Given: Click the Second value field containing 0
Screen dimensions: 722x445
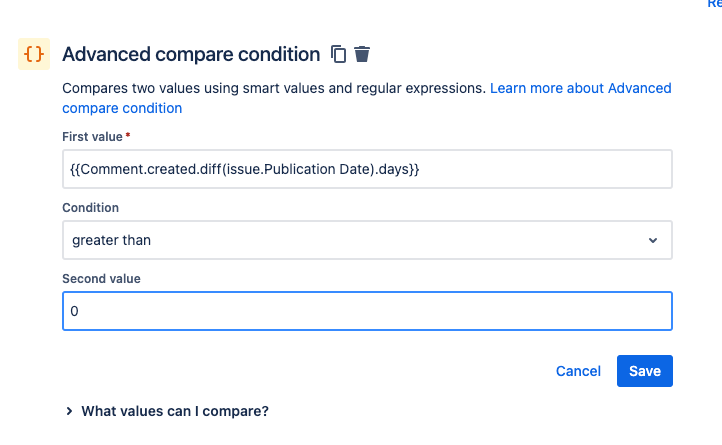Looking at the screenshot, I should click(367, 311).
